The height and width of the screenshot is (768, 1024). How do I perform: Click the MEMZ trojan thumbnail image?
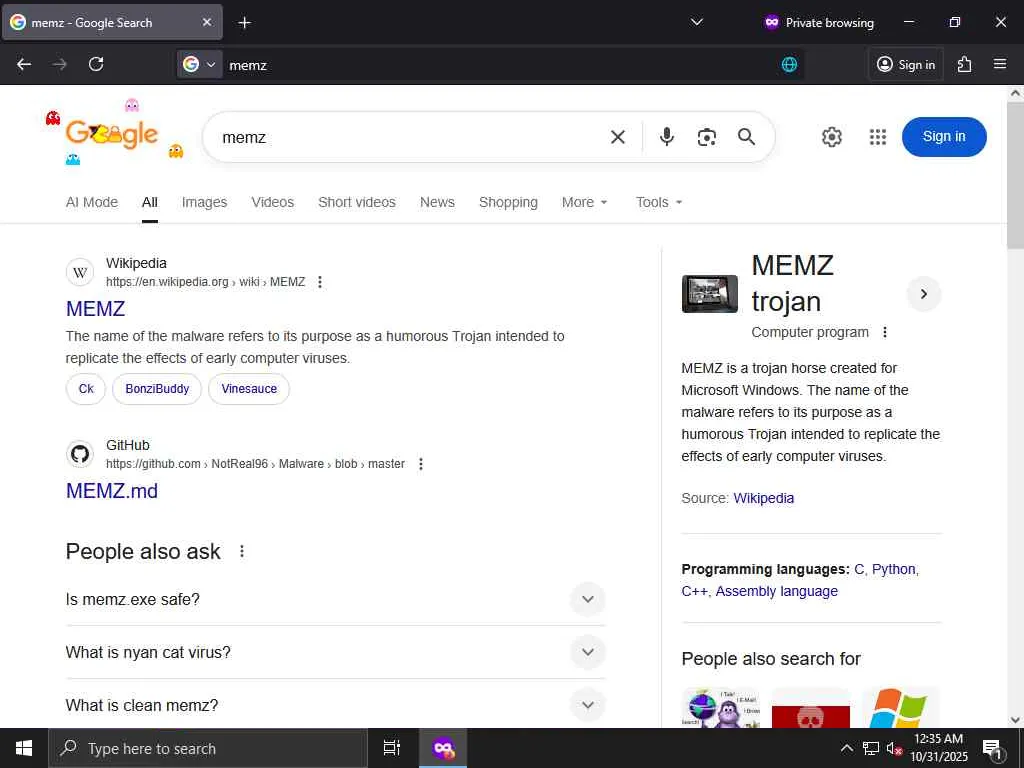coord(709,294)
